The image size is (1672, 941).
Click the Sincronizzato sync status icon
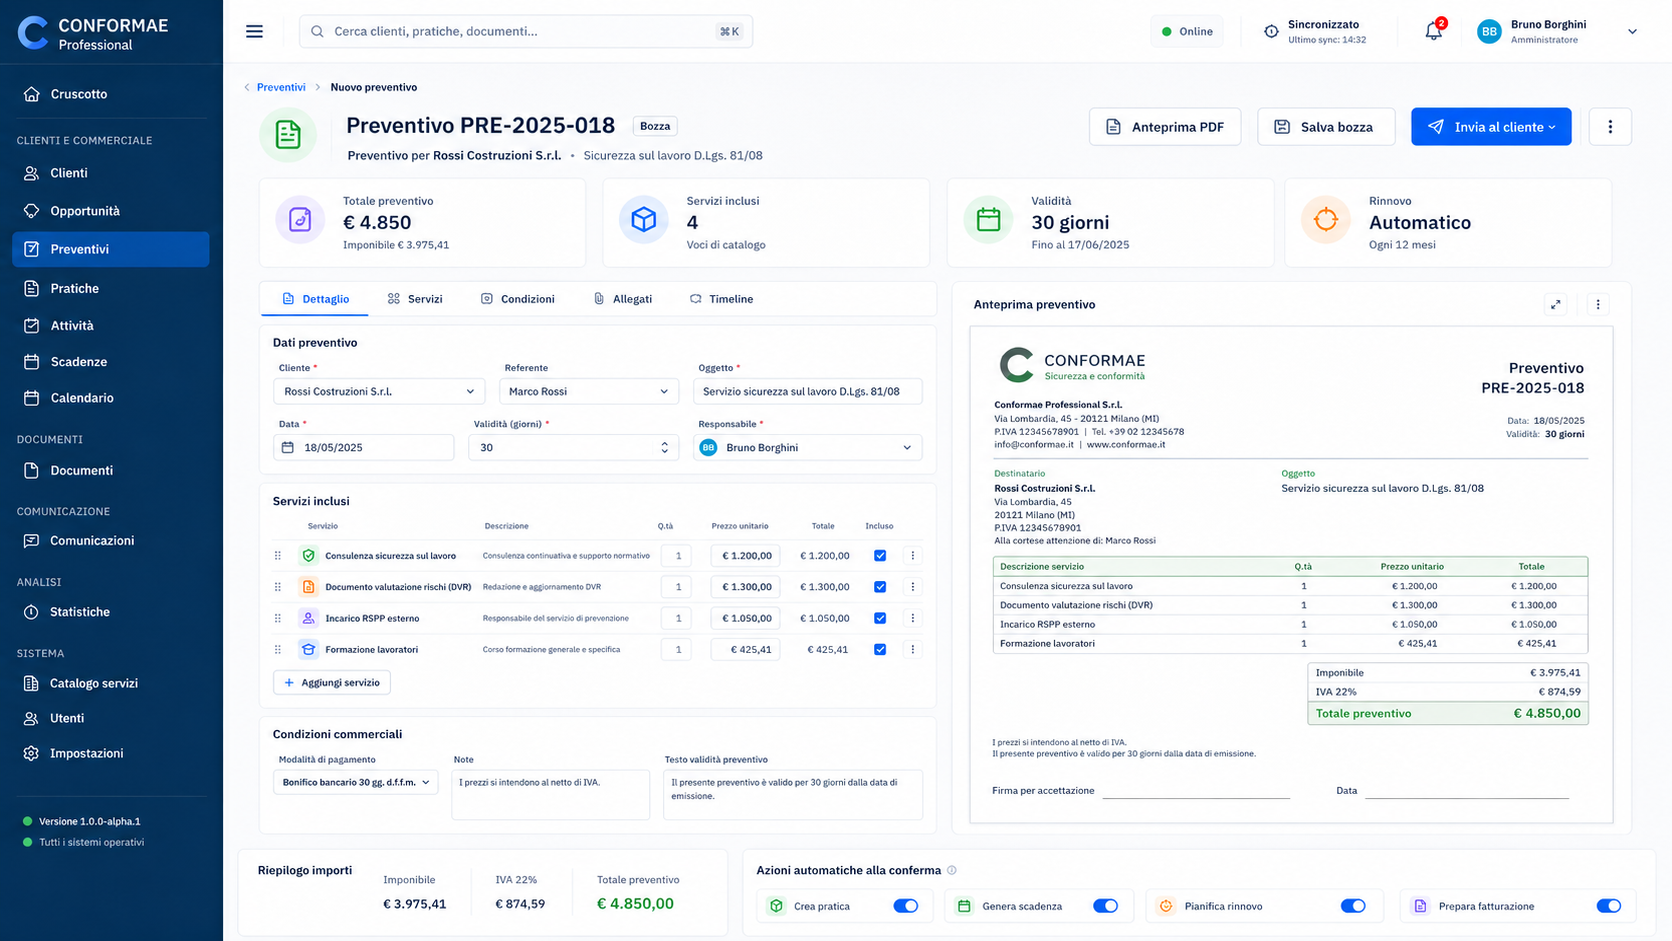tap(1271, 32)
